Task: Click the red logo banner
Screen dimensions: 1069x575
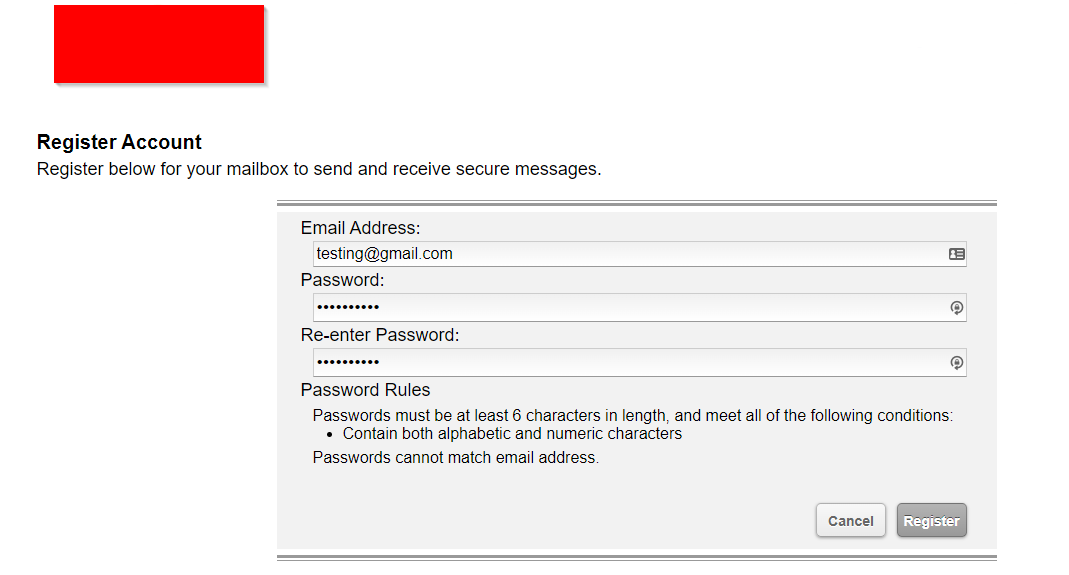Action: pos(159,44)
